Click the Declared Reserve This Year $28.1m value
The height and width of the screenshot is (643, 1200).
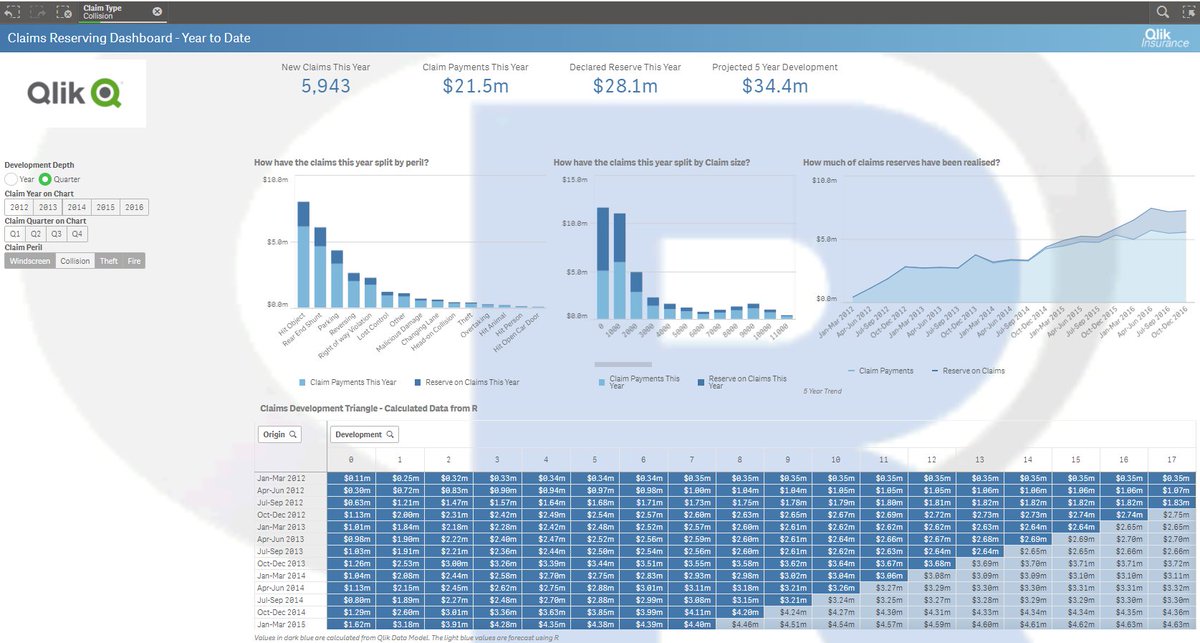click(x=625, y=86)
